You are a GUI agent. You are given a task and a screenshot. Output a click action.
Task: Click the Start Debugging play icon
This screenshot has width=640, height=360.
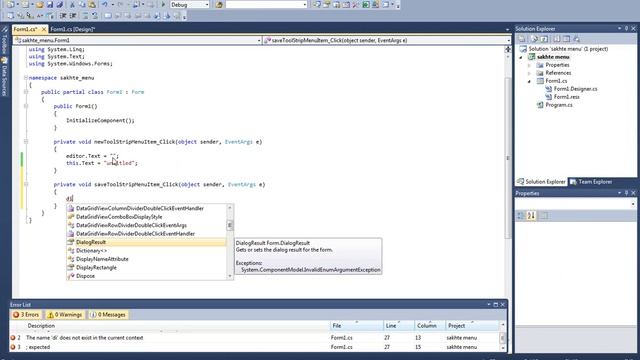click(x=163, y=5)
